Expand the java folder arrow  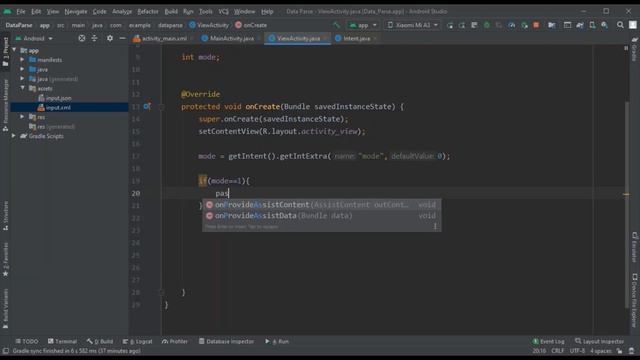click(x=22, y=69)
